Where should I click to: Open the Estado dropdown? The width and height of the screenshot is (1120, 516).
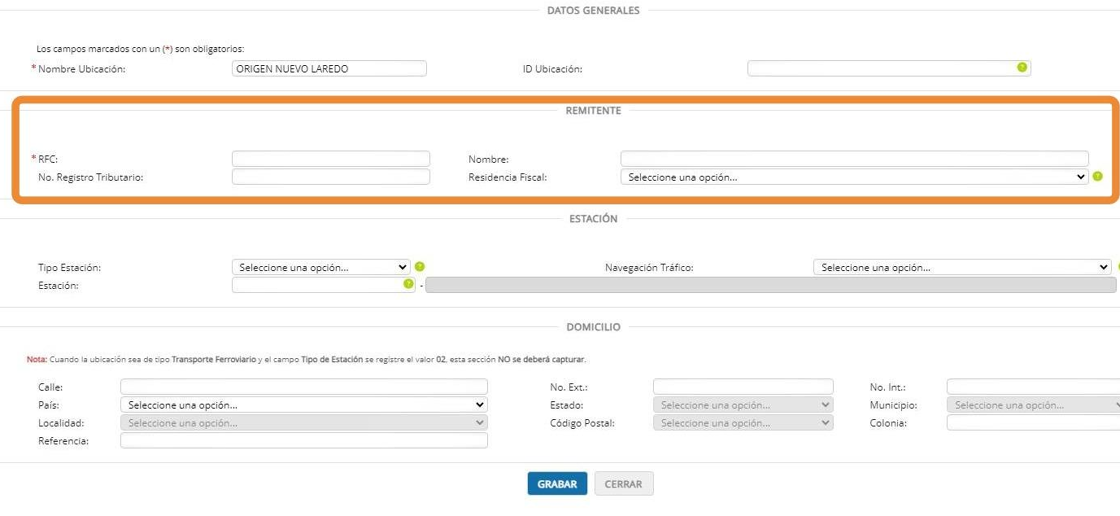pos(742,405)
